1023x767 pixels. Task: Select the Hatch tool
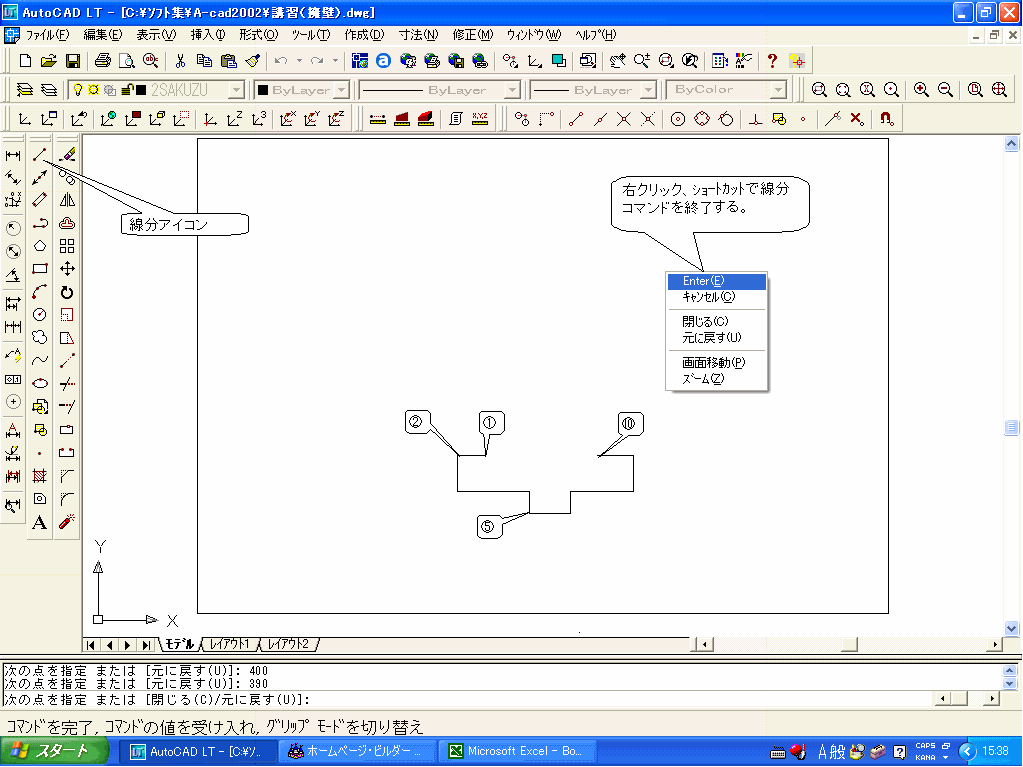pyautogui.click(x=40, y=475)
